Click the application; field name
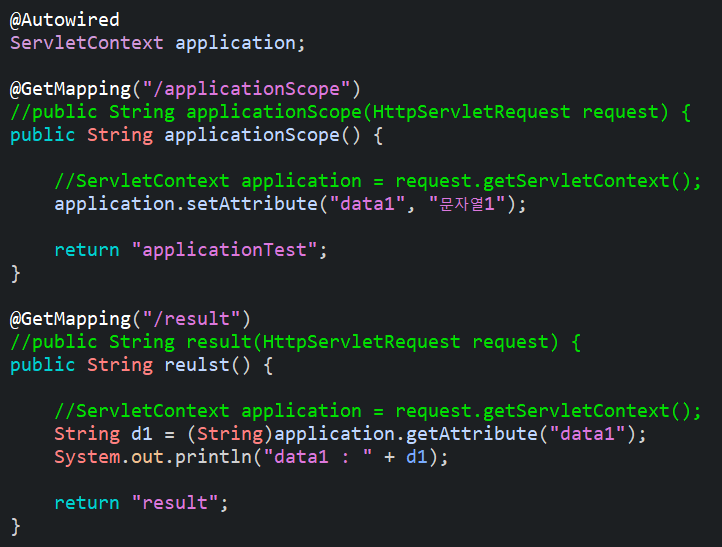Screen dimensions: 722x547 [240, 43]
